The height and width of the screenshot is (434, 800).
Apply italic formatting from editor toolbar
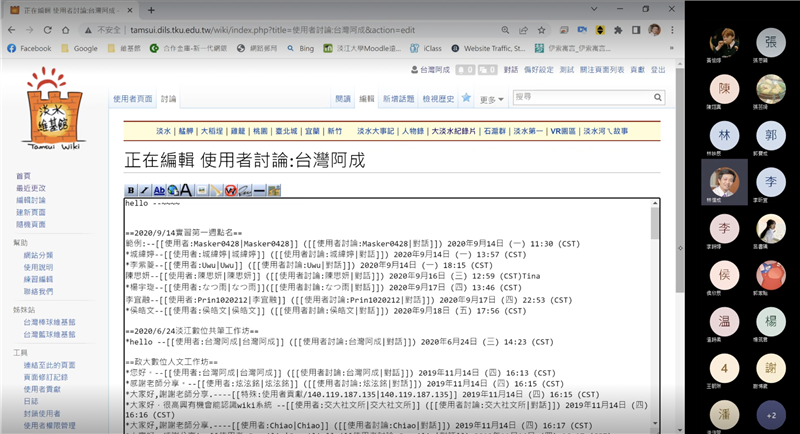click(145, 190)
